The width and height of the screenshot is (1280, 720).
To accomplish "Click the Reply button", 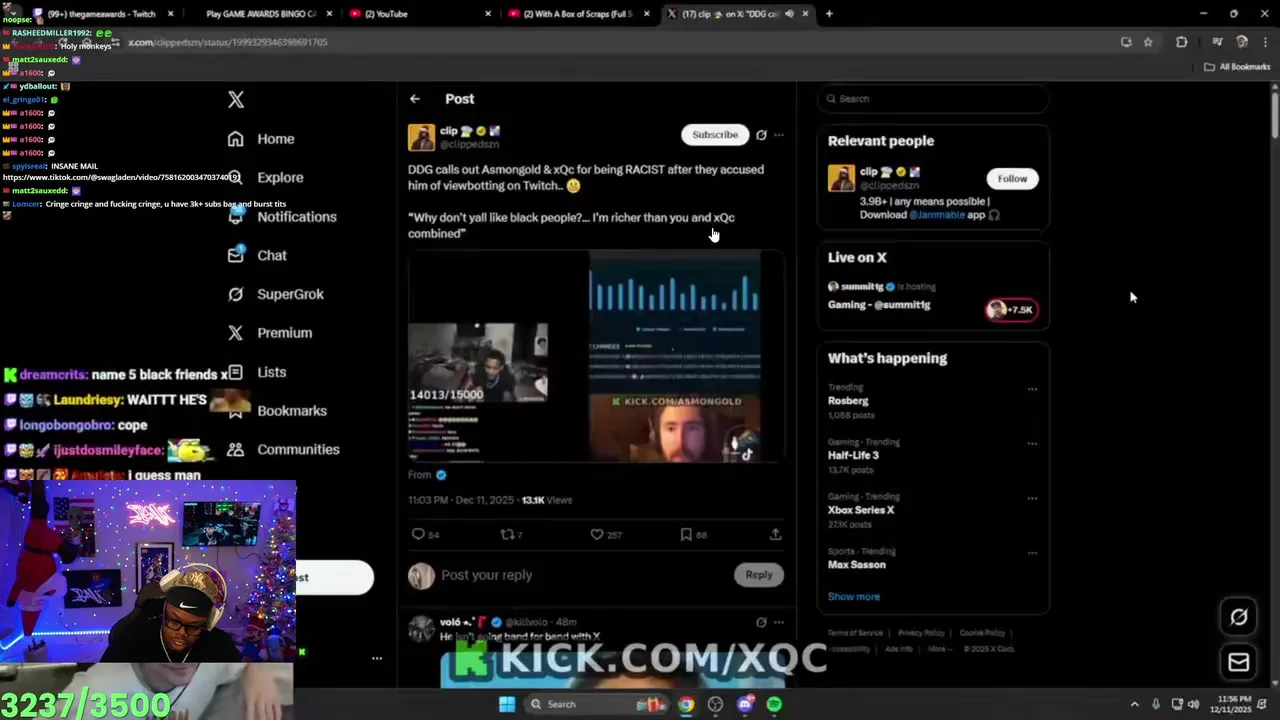I will (759, 575).
